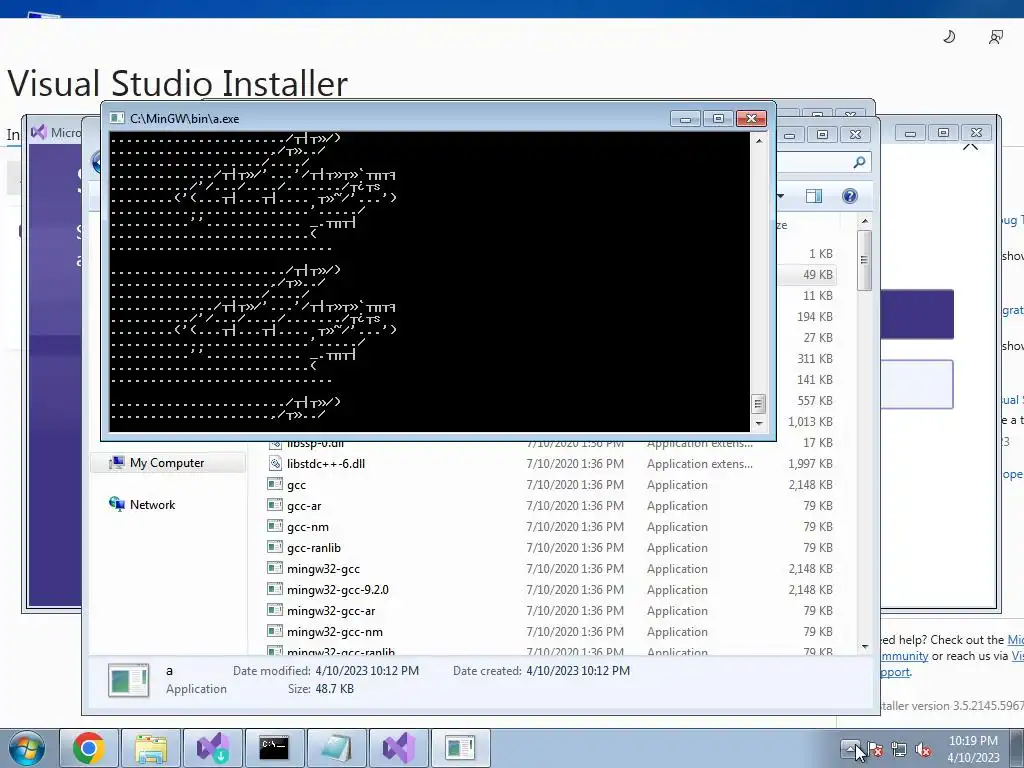This screenshot has width=1024, height=768.
Task: Click the Application type for gcc-ranlib row
Action: tap(677, 547)
